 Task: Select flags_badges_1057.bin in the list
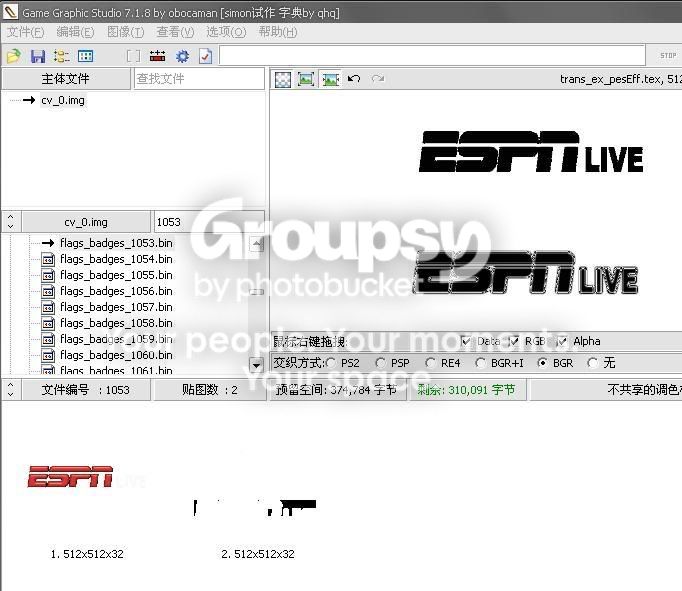pyautogui.click(x=116, y=307)
